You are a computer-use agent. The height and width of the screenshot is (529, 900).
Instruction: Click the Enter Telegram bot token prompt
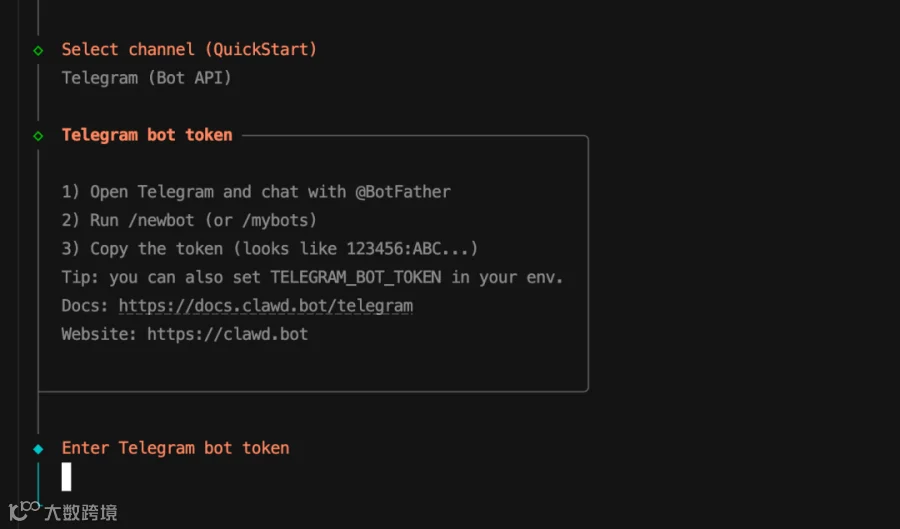coord(176,448)
